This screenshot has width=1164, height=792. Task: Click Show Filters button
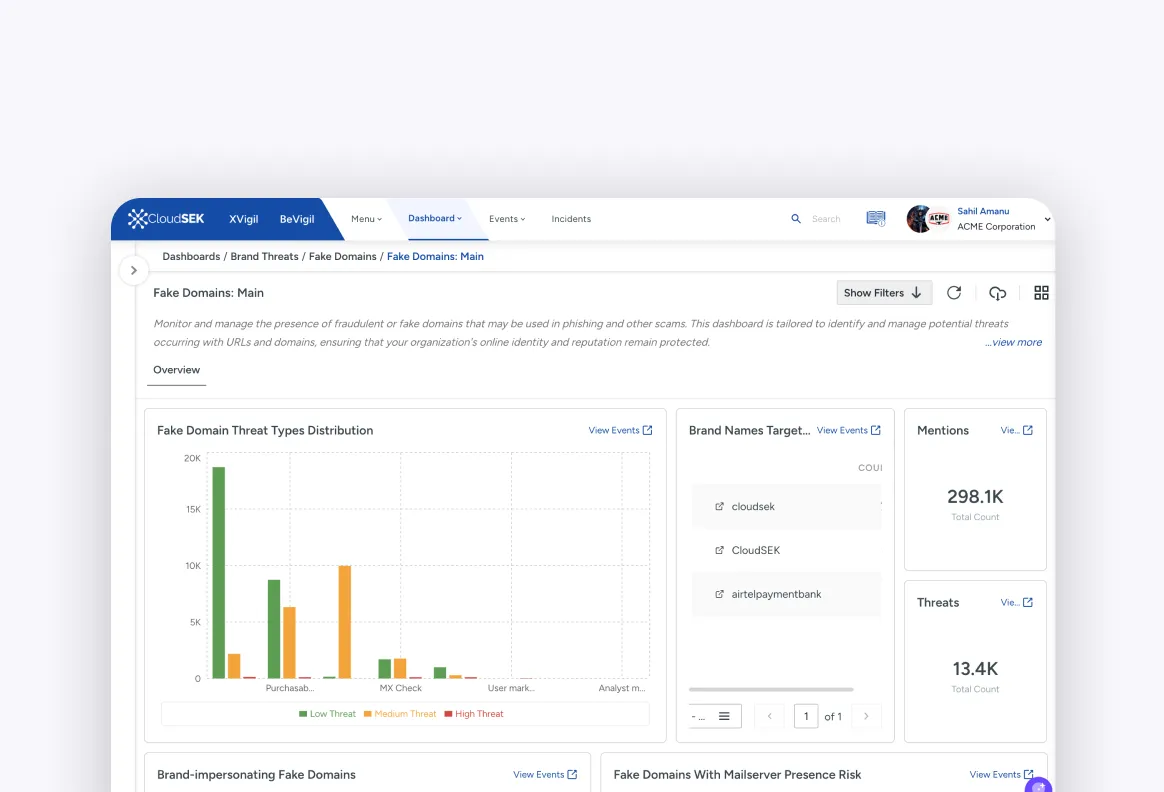pyautogui.click(x=883, y=292)
